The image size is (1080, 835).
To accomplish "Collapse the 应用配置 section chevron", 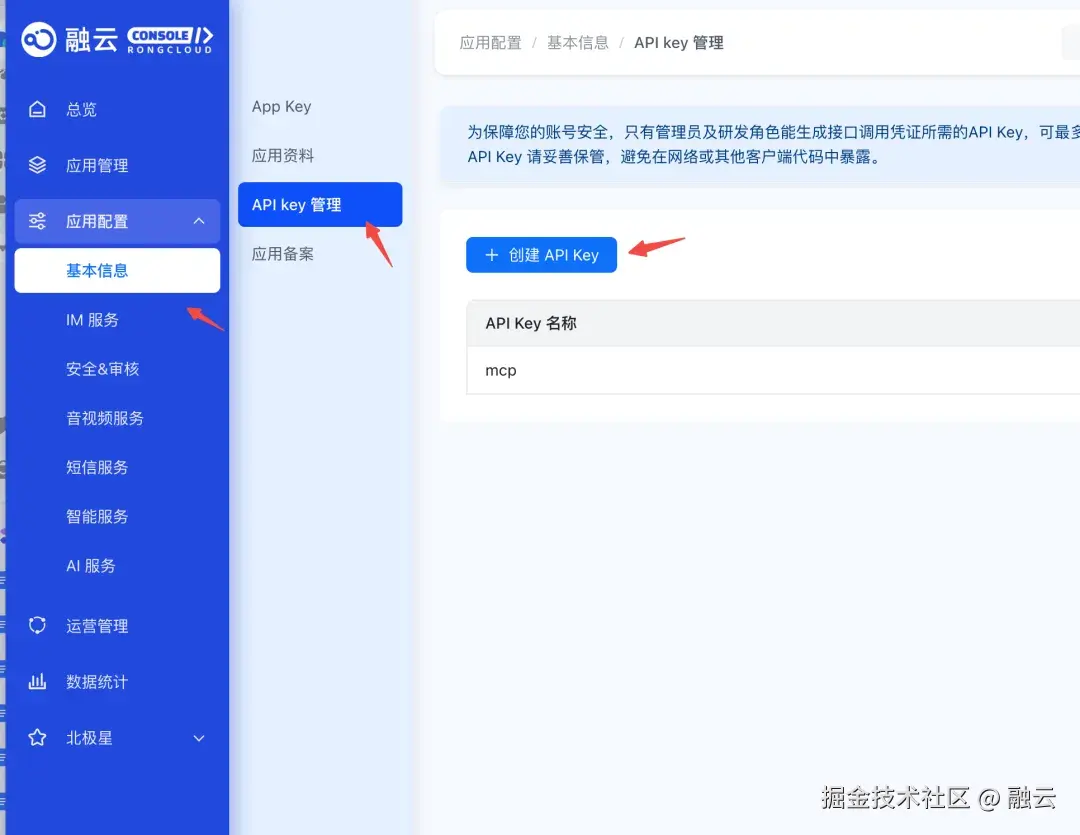I will pyautogui.click(x=199, y=220).
